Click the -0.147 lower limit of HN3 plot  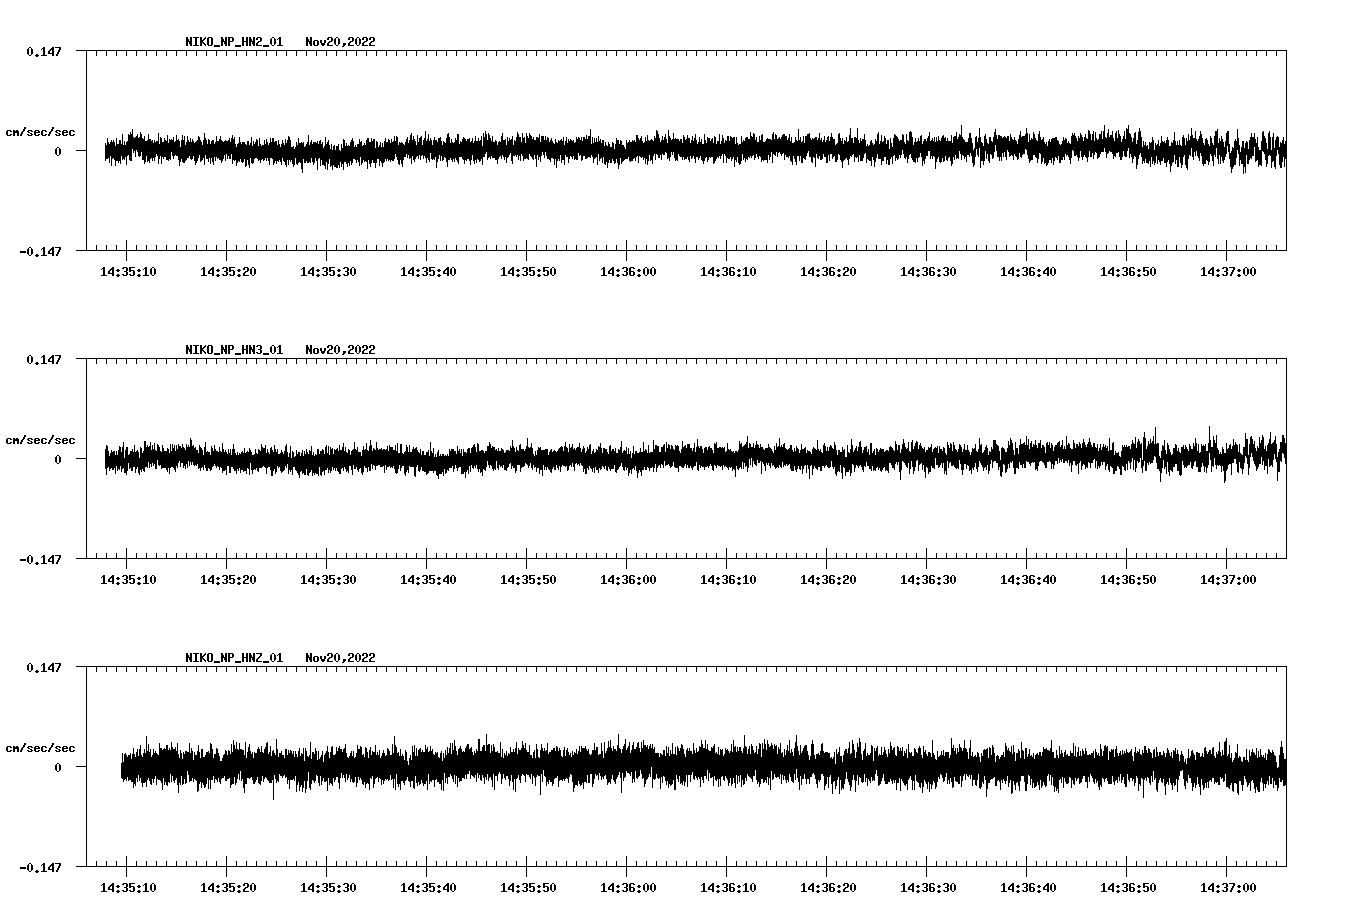(40, 560)
